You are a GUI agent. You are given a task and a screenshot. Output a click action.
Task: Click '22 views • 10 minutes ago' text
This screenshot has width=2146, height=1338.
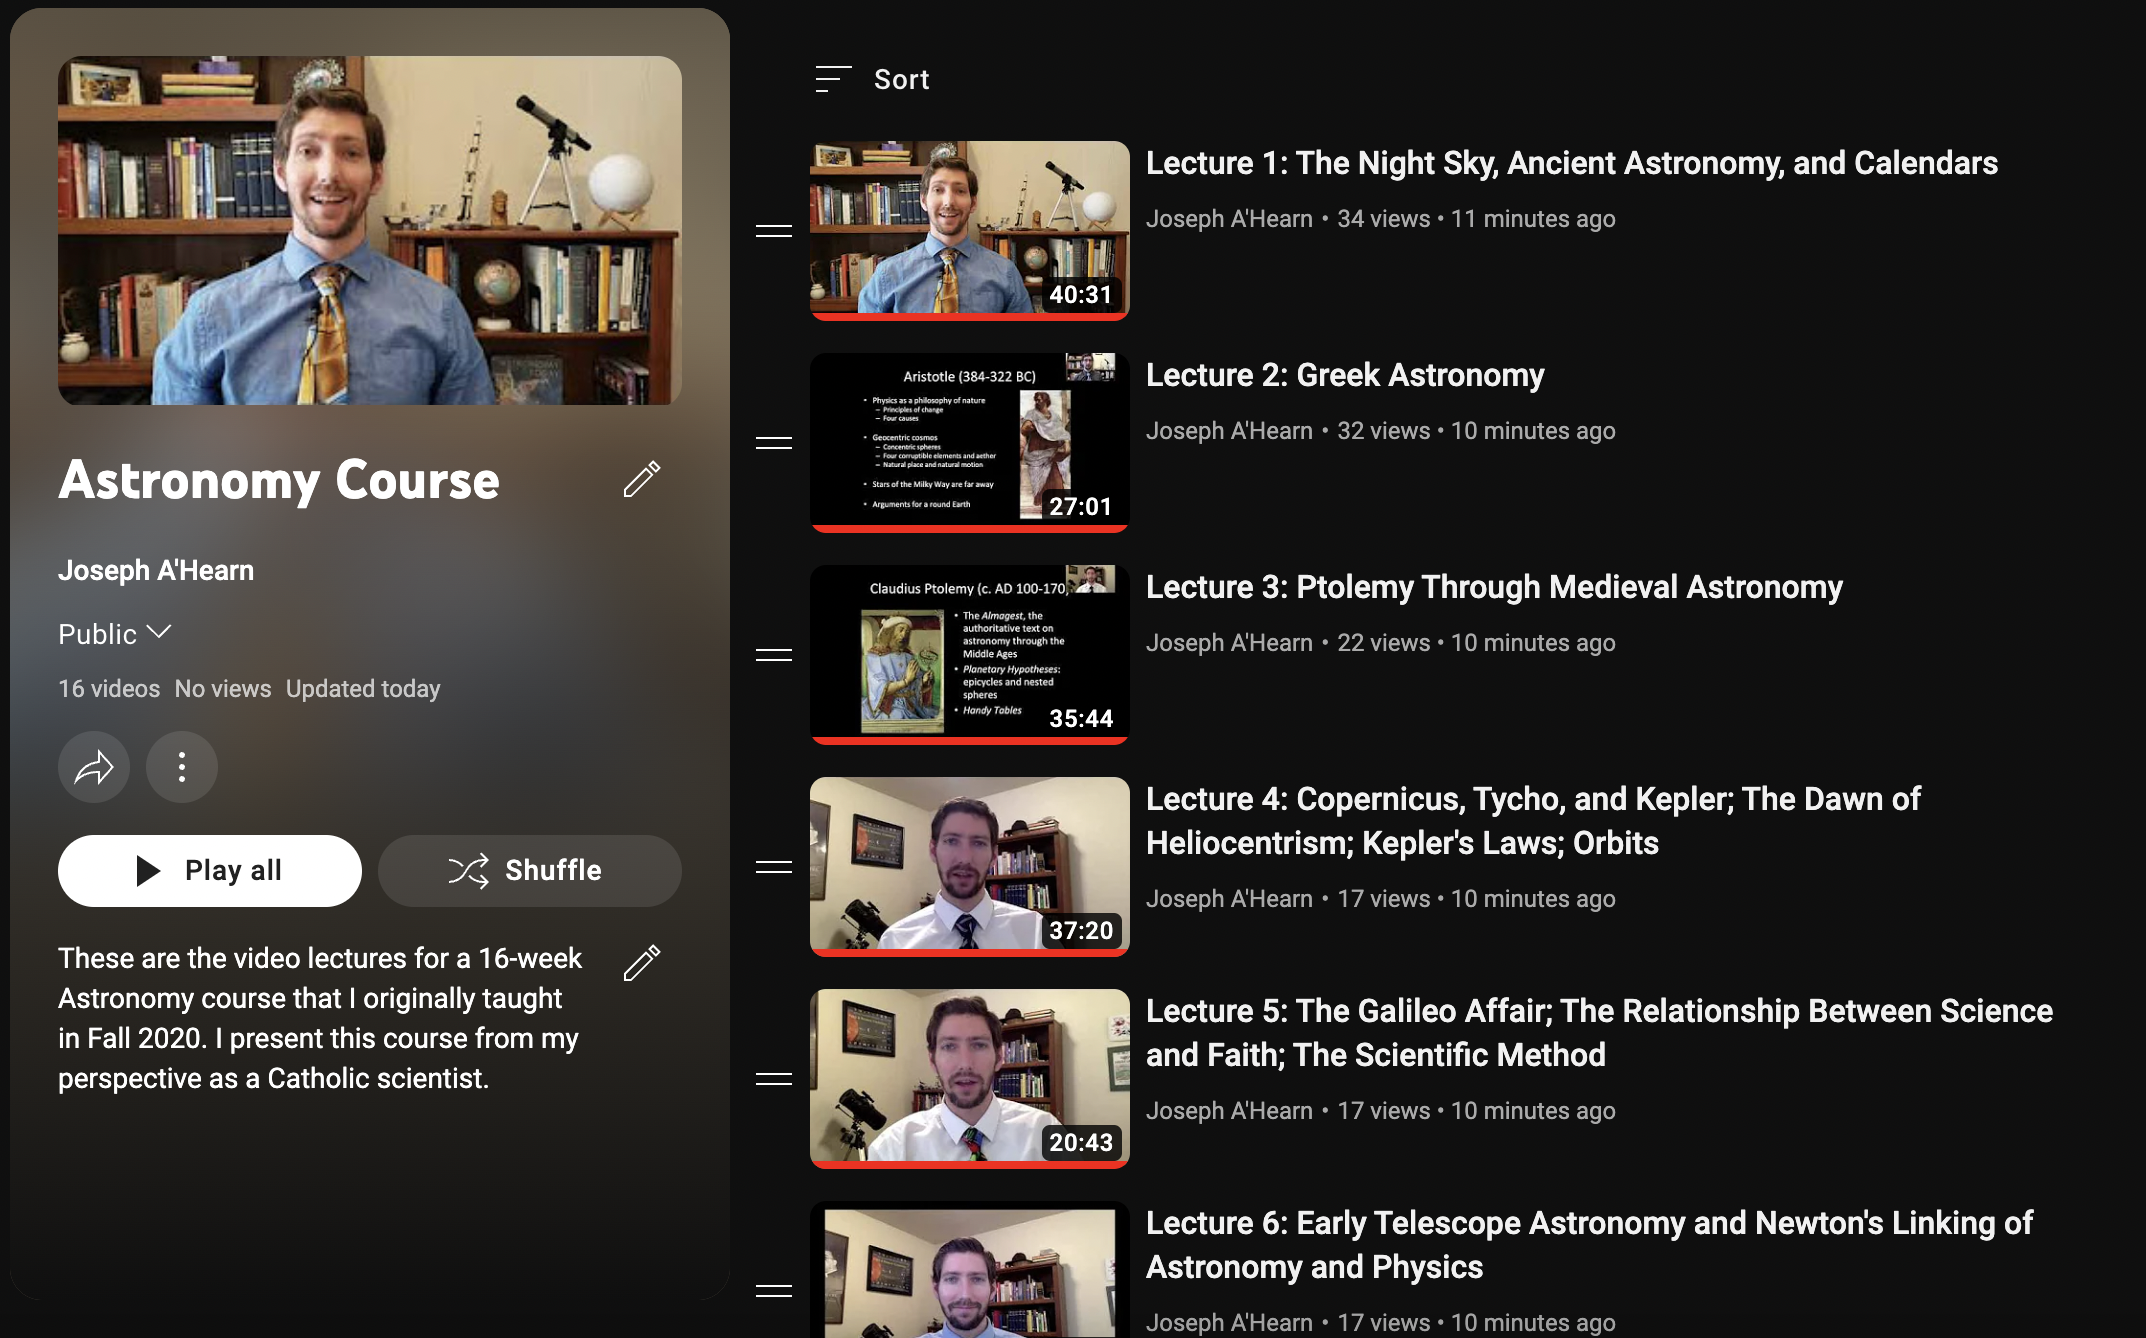click(x=1477, y=643)
